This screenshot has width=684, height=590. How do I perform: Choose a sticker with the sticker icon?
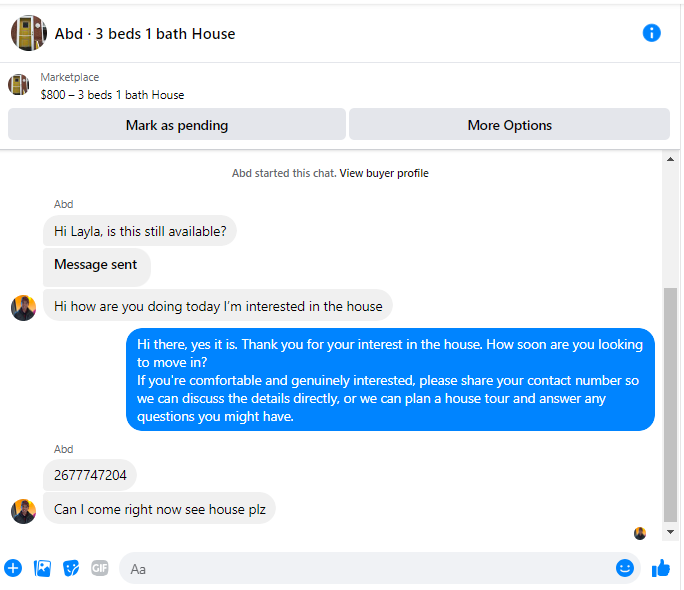(71, 568)
